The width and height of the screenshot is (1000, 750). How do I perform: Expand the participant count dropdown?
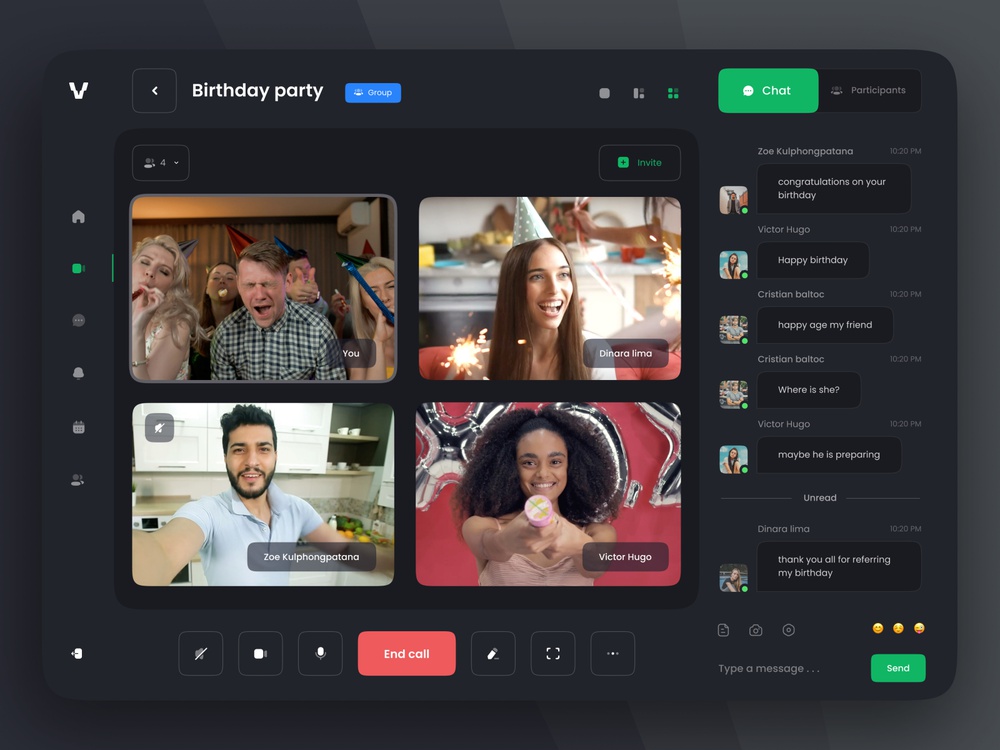161,163
